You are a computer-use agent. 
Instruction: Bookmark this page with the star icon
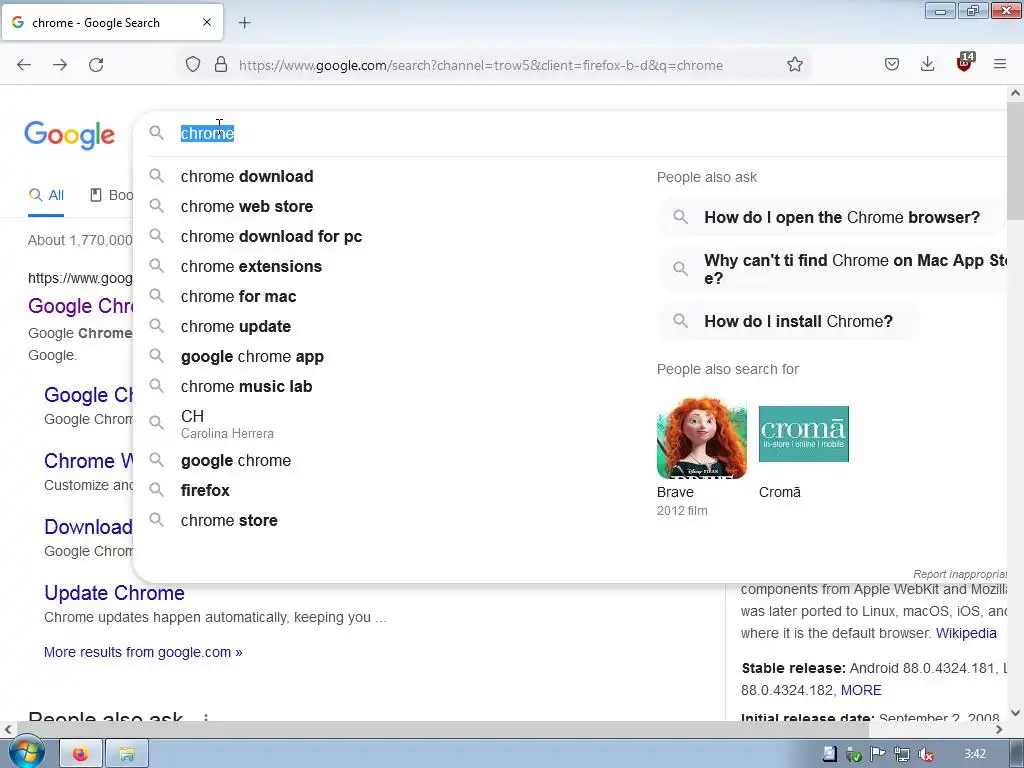795,65
